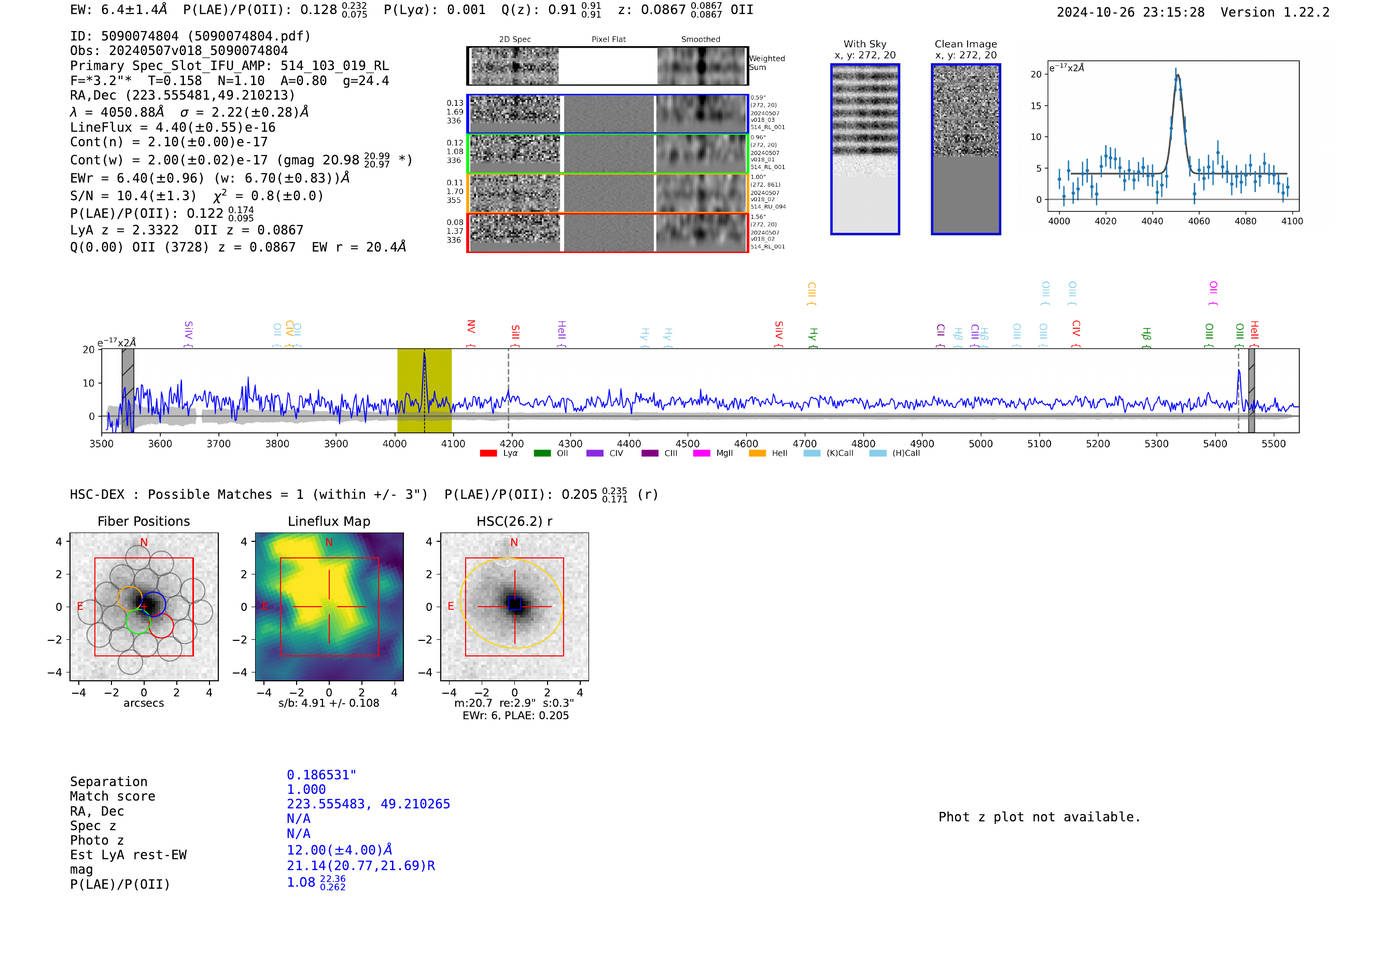This screenshot has height=953, width=1400.
Task: Click the green OII legend swatch
Action: coord(542,453)
